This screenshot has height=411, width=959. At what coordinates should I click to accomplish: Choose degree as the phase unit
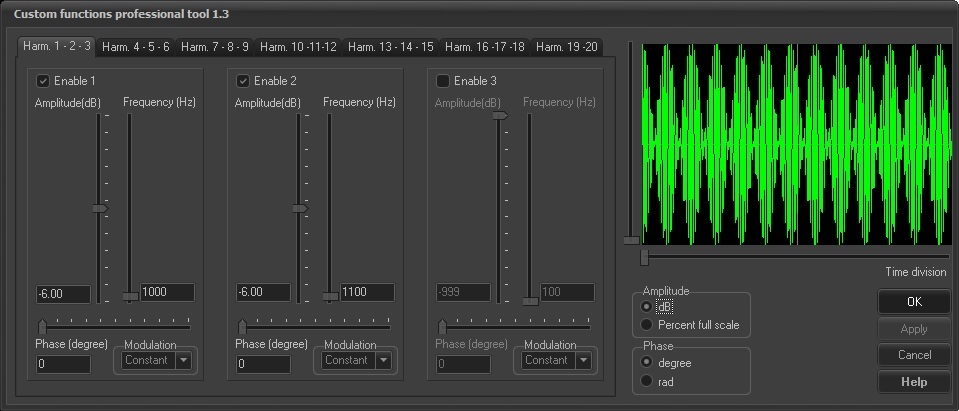(646, 363)
